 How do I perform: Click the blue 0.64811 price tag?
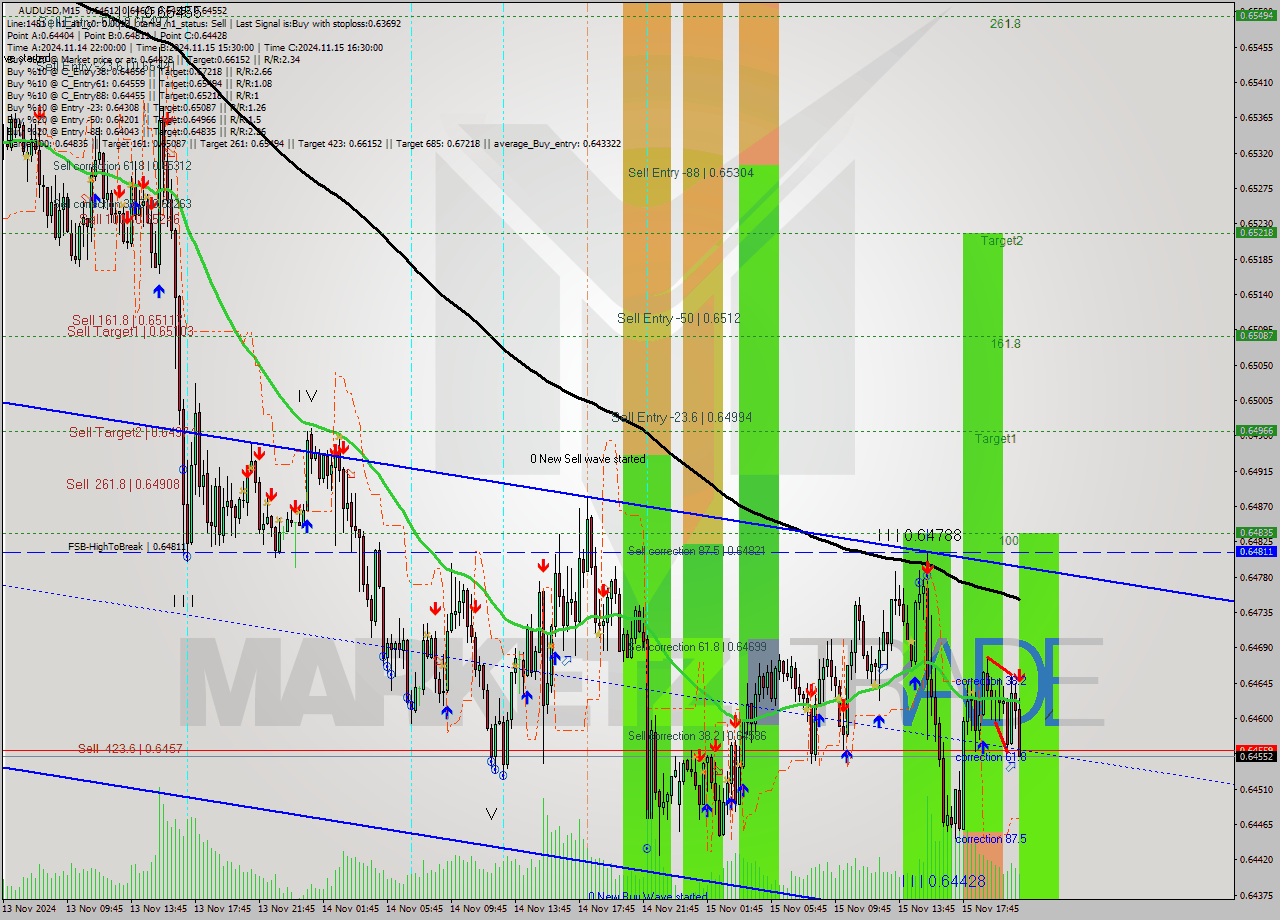(1255, 551)
